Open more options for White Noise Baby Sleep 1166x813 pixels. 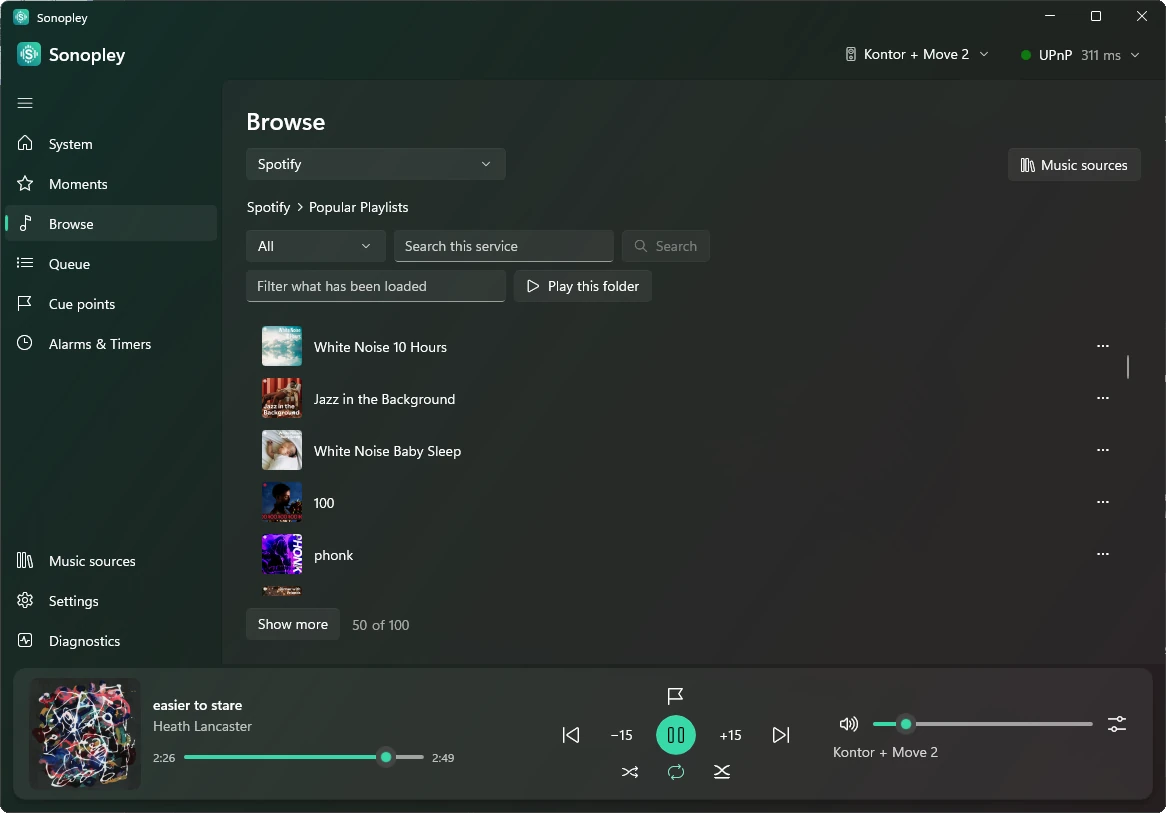pos(1103,450)
